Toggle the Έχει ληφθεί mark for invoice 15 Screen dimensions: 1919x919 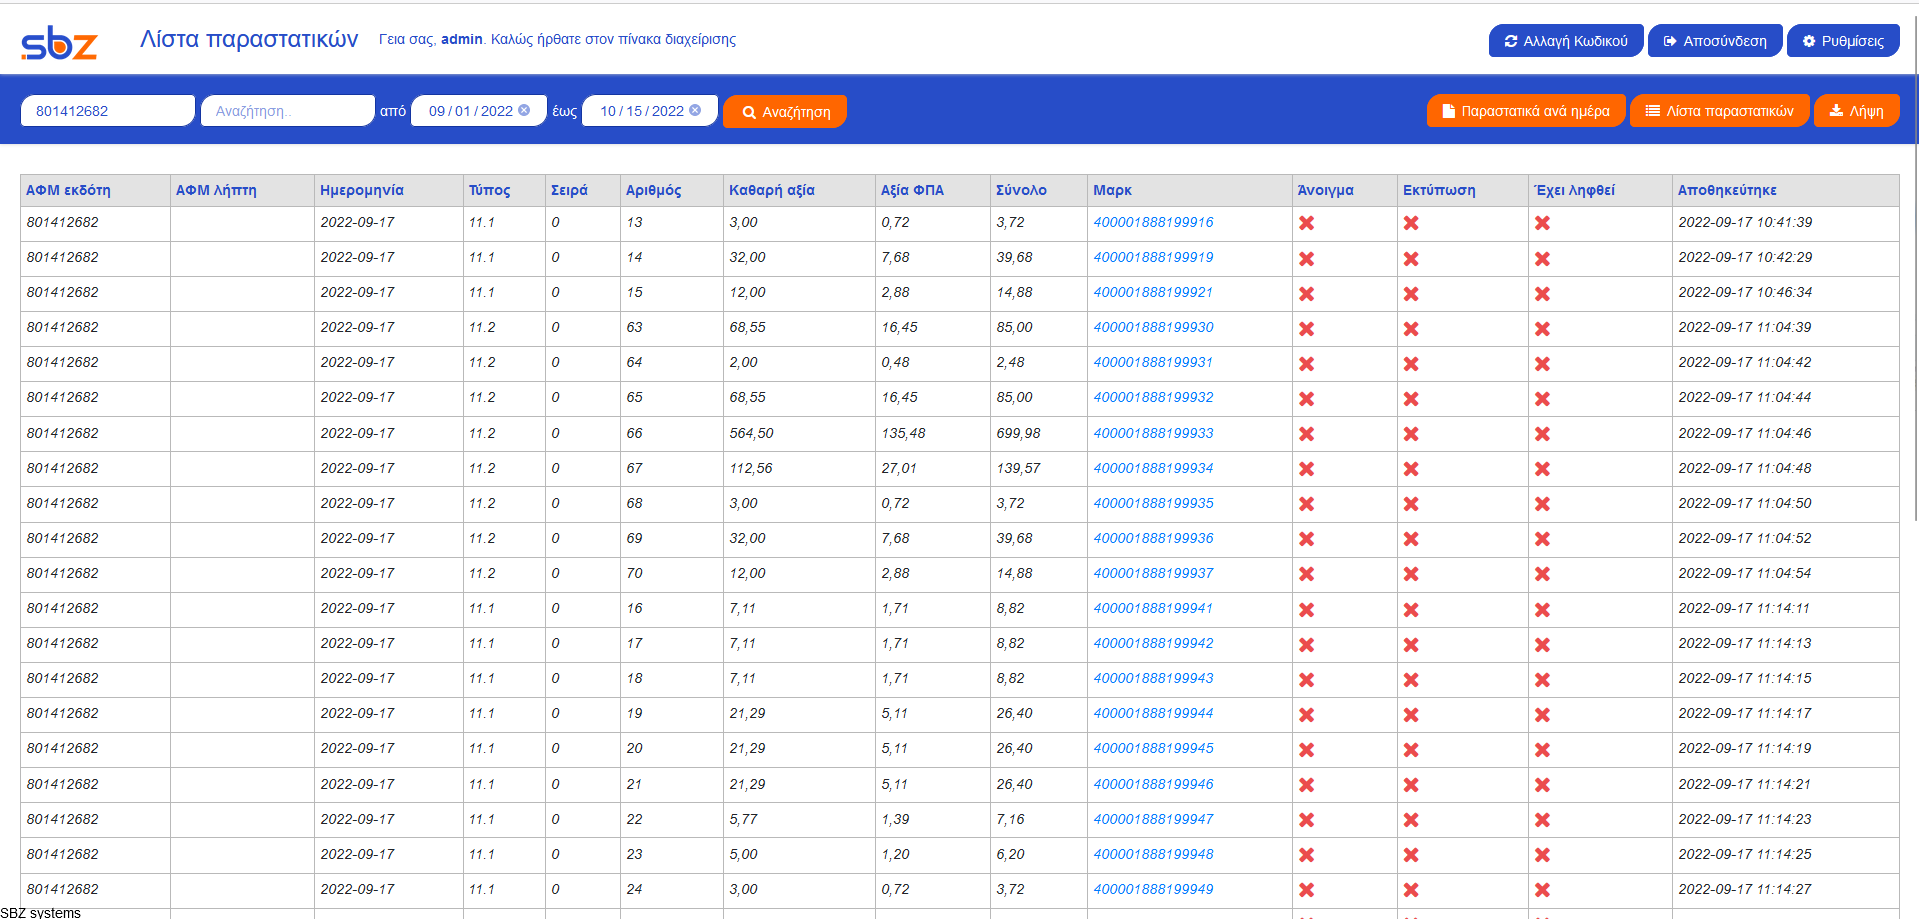1543,293
